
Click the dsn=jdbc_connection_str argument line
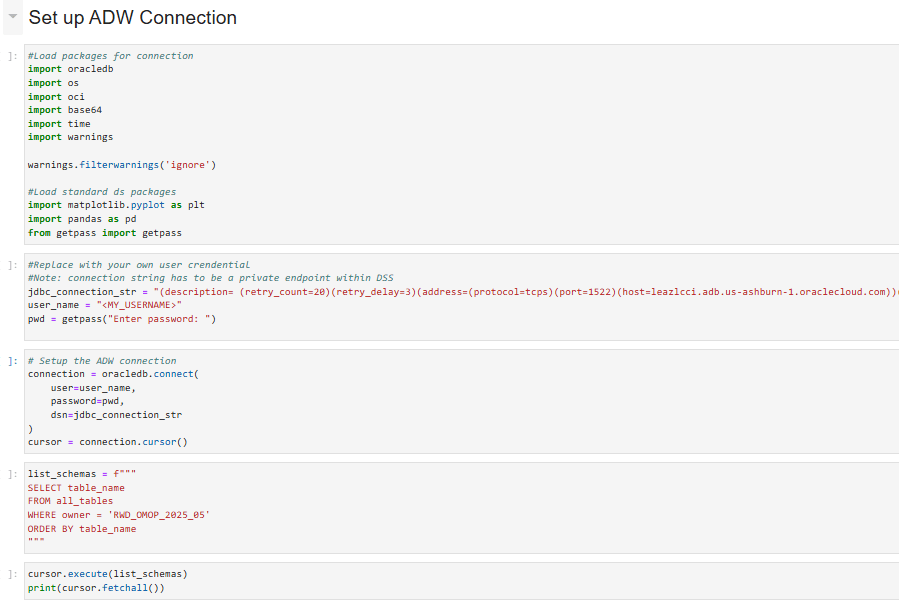coord(116,414)
